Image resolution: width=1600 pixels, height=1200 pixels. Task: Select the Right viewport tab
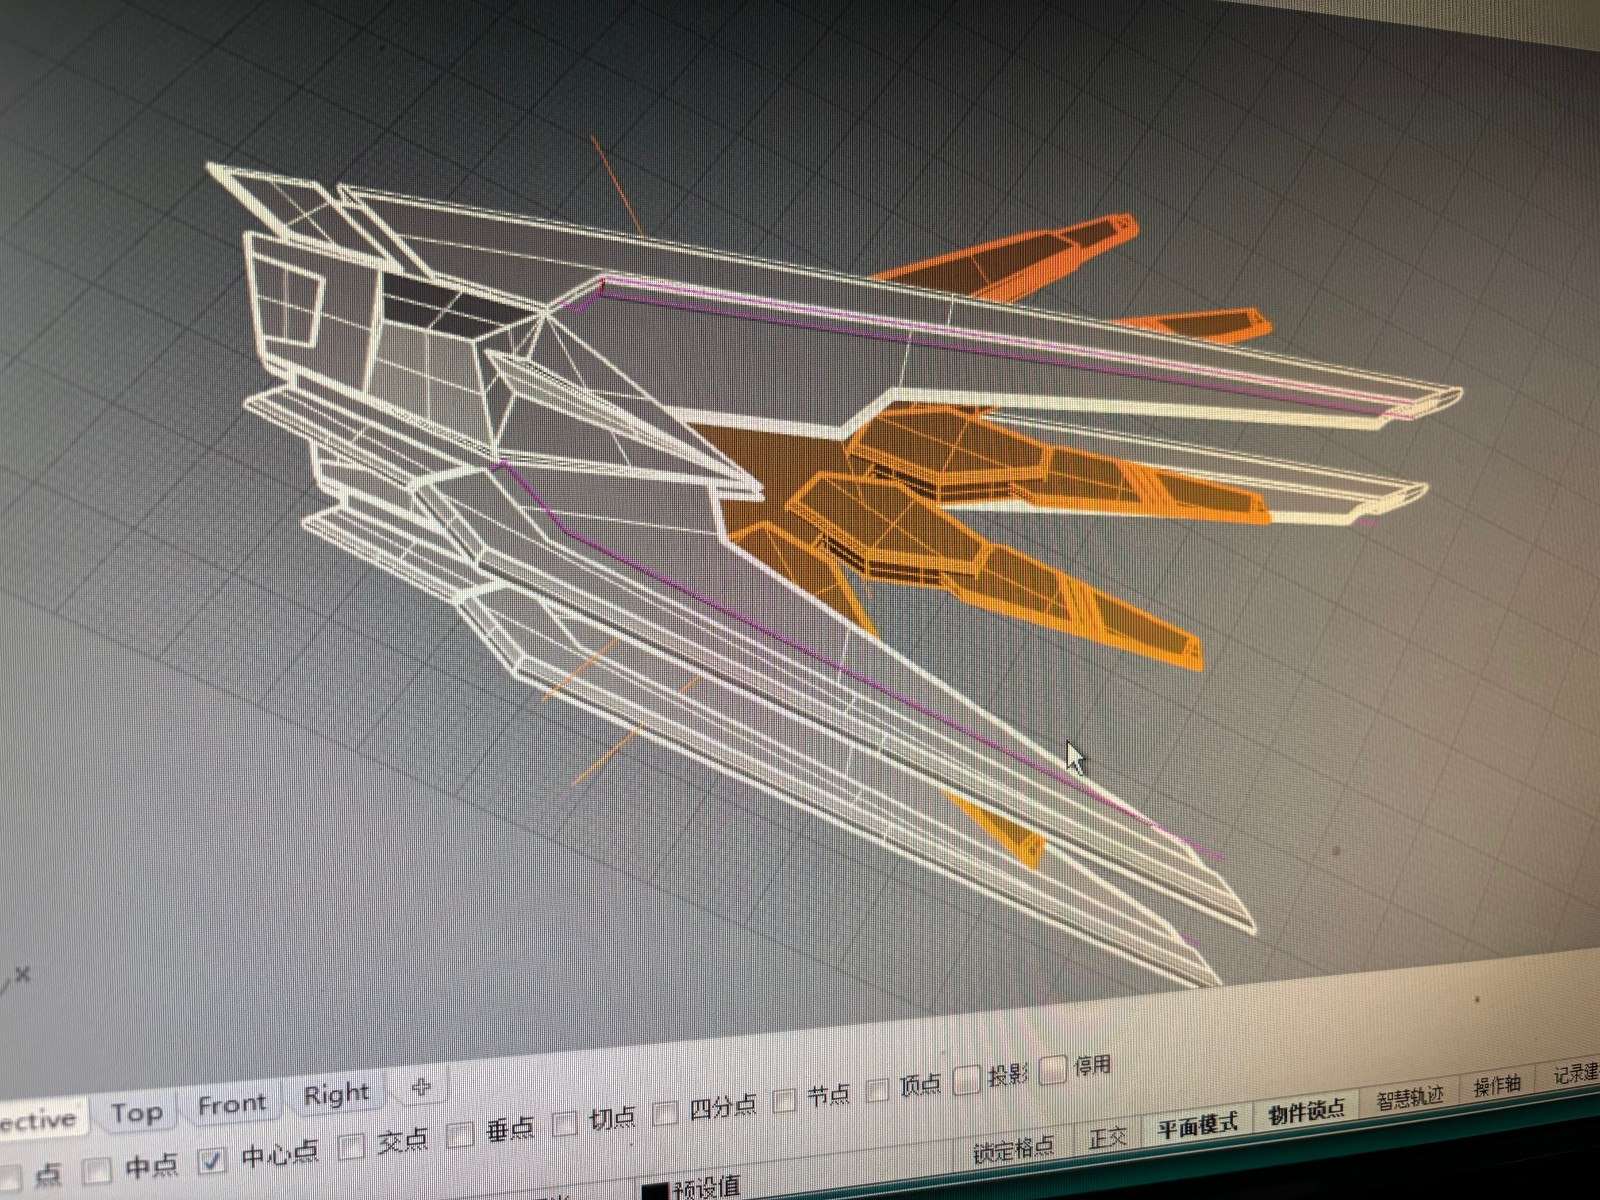[x=336, y=1095]
